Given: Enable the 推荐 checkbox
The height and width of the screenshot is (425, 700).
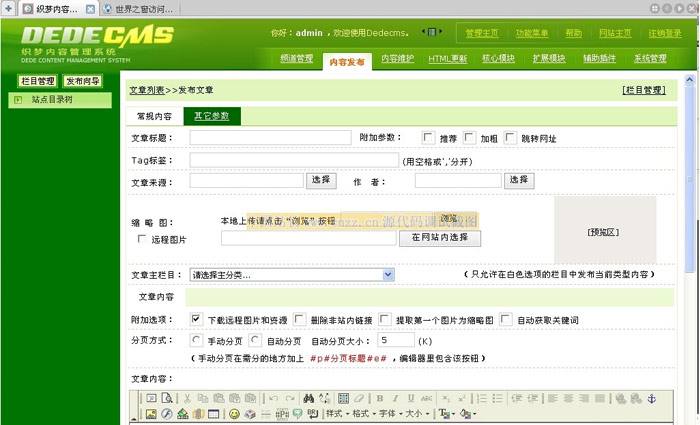Looking at the screenshot, I should coord(428,137).
